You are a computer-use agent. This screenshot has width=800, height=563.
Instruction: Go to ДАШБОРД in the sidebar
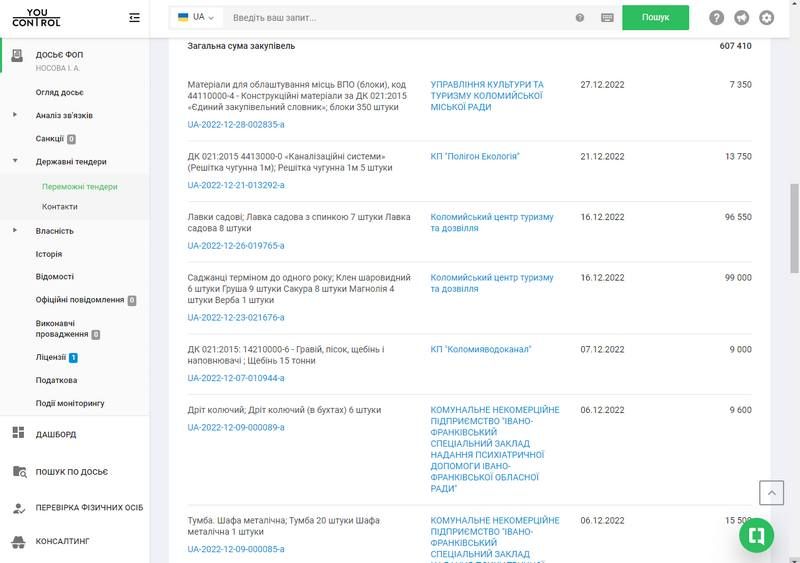[56, 434]
